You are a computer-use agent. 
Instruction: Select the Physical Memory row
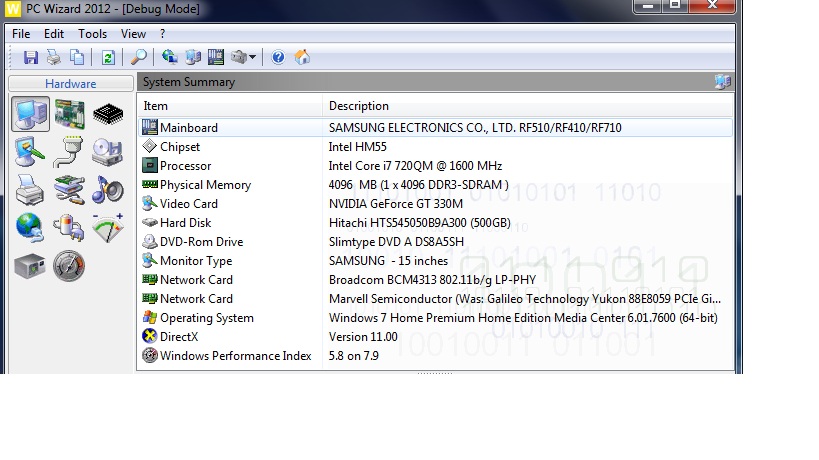pyautogui.click(x=436, y=185)
